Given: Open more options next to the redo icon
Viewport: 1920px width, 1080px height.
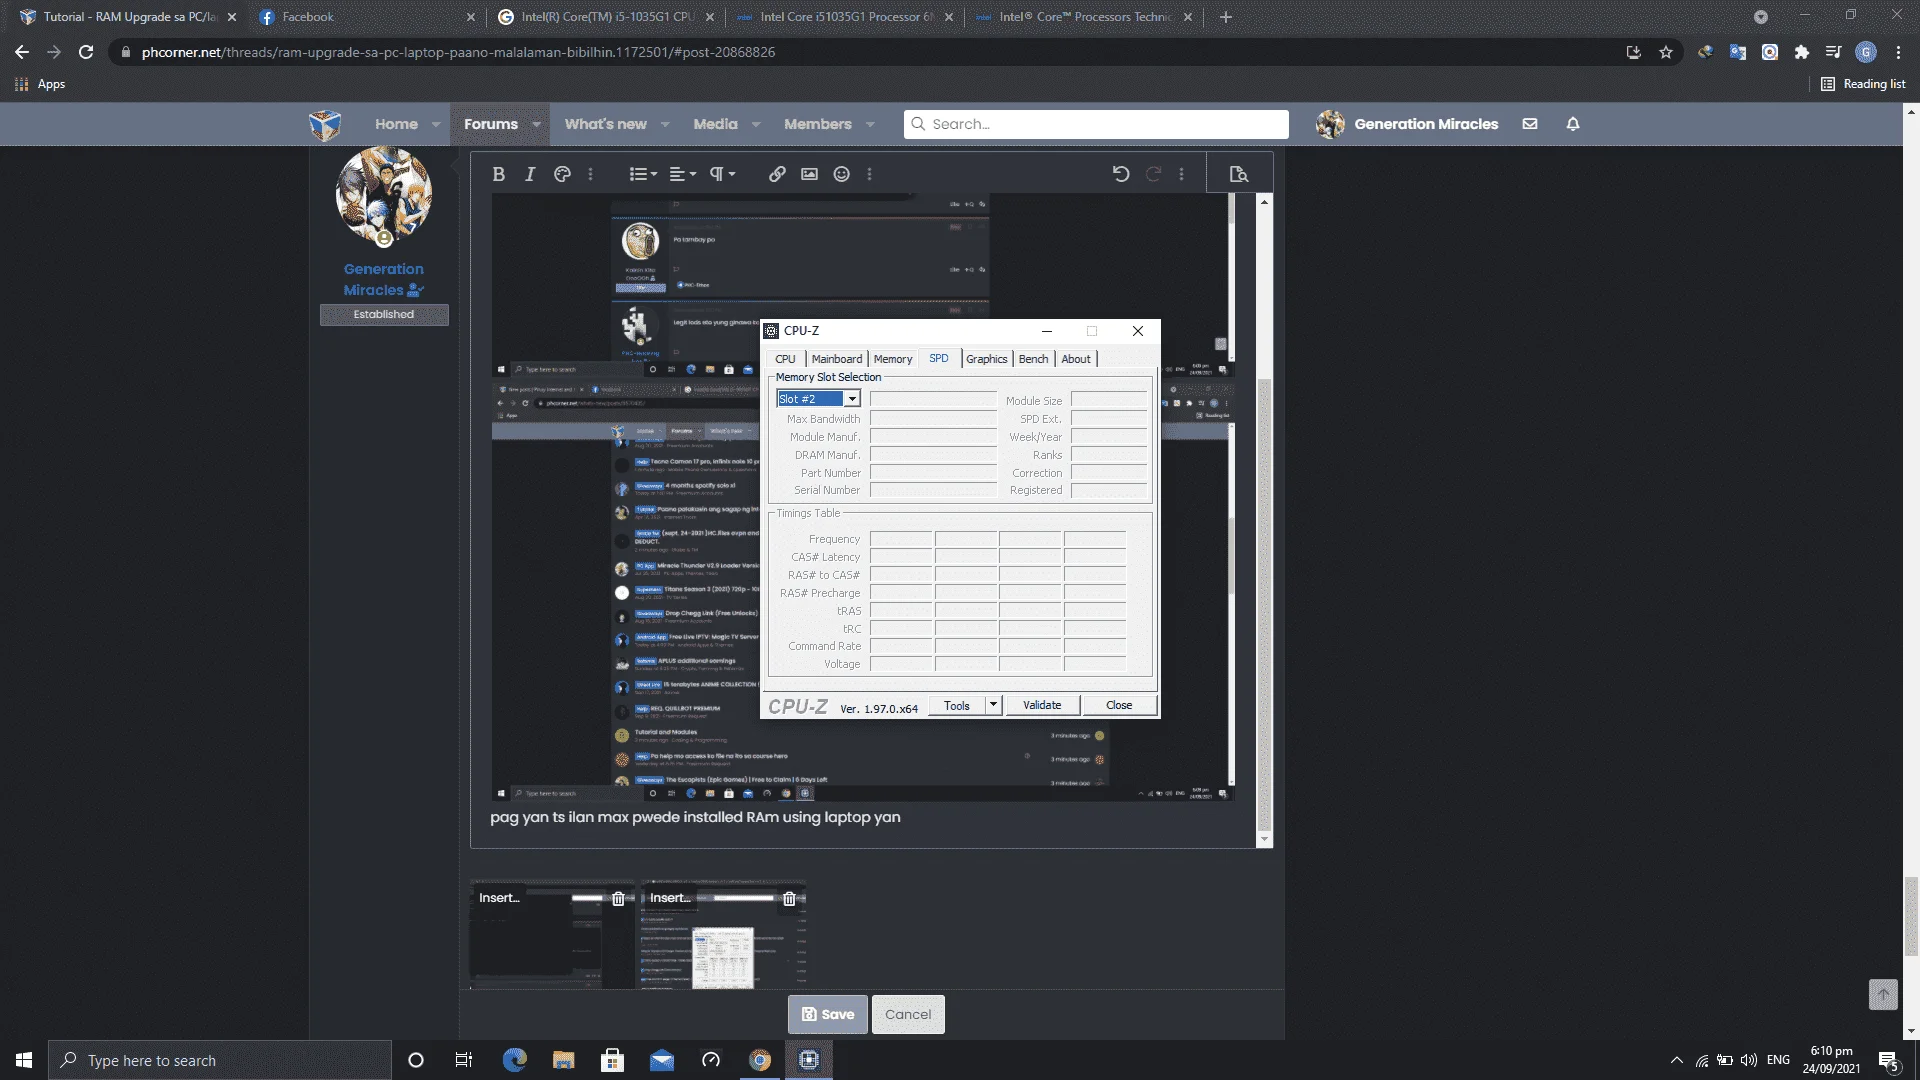Looking at the screenshot, I should (1181, 174).
